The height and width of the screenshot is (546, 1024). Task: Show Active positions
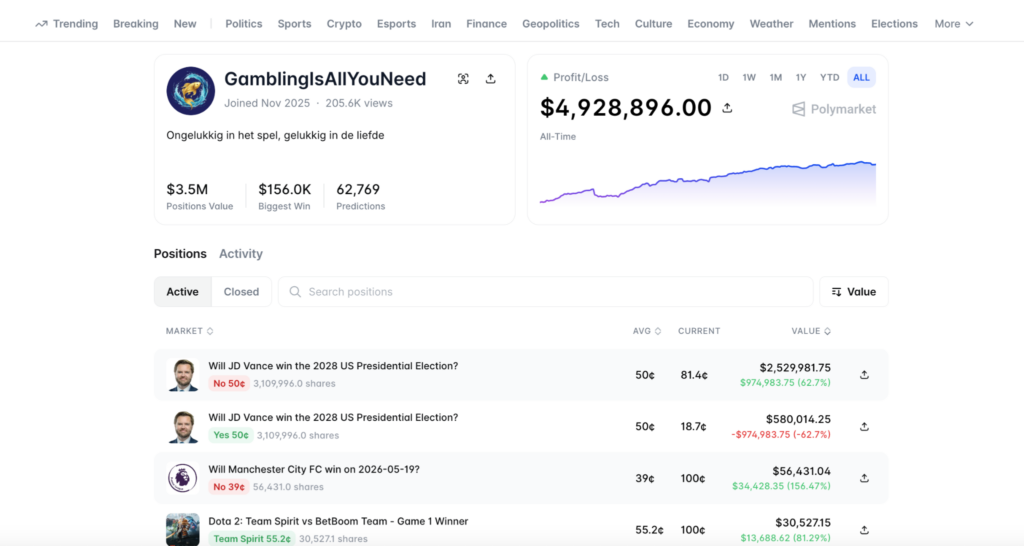(182, 292)
